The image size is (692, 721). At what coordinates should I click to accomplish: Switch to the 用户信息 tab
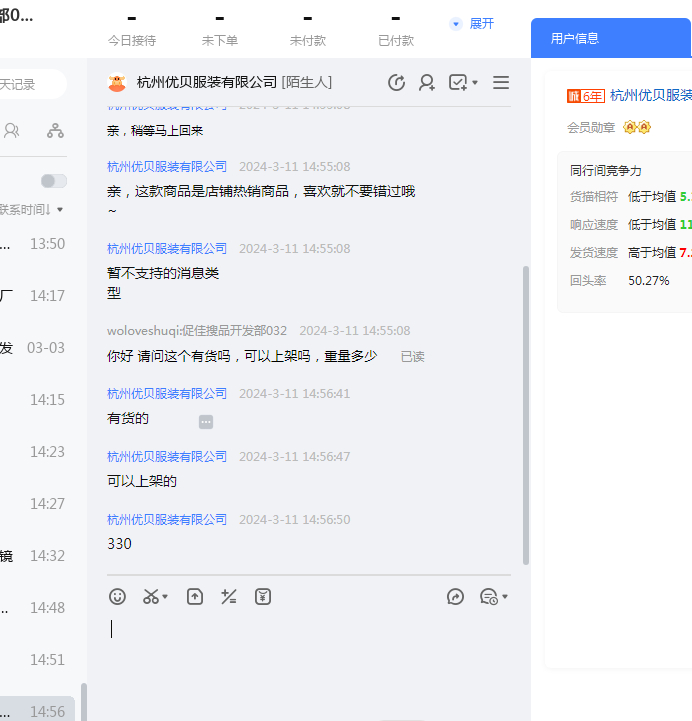point(575,38)
